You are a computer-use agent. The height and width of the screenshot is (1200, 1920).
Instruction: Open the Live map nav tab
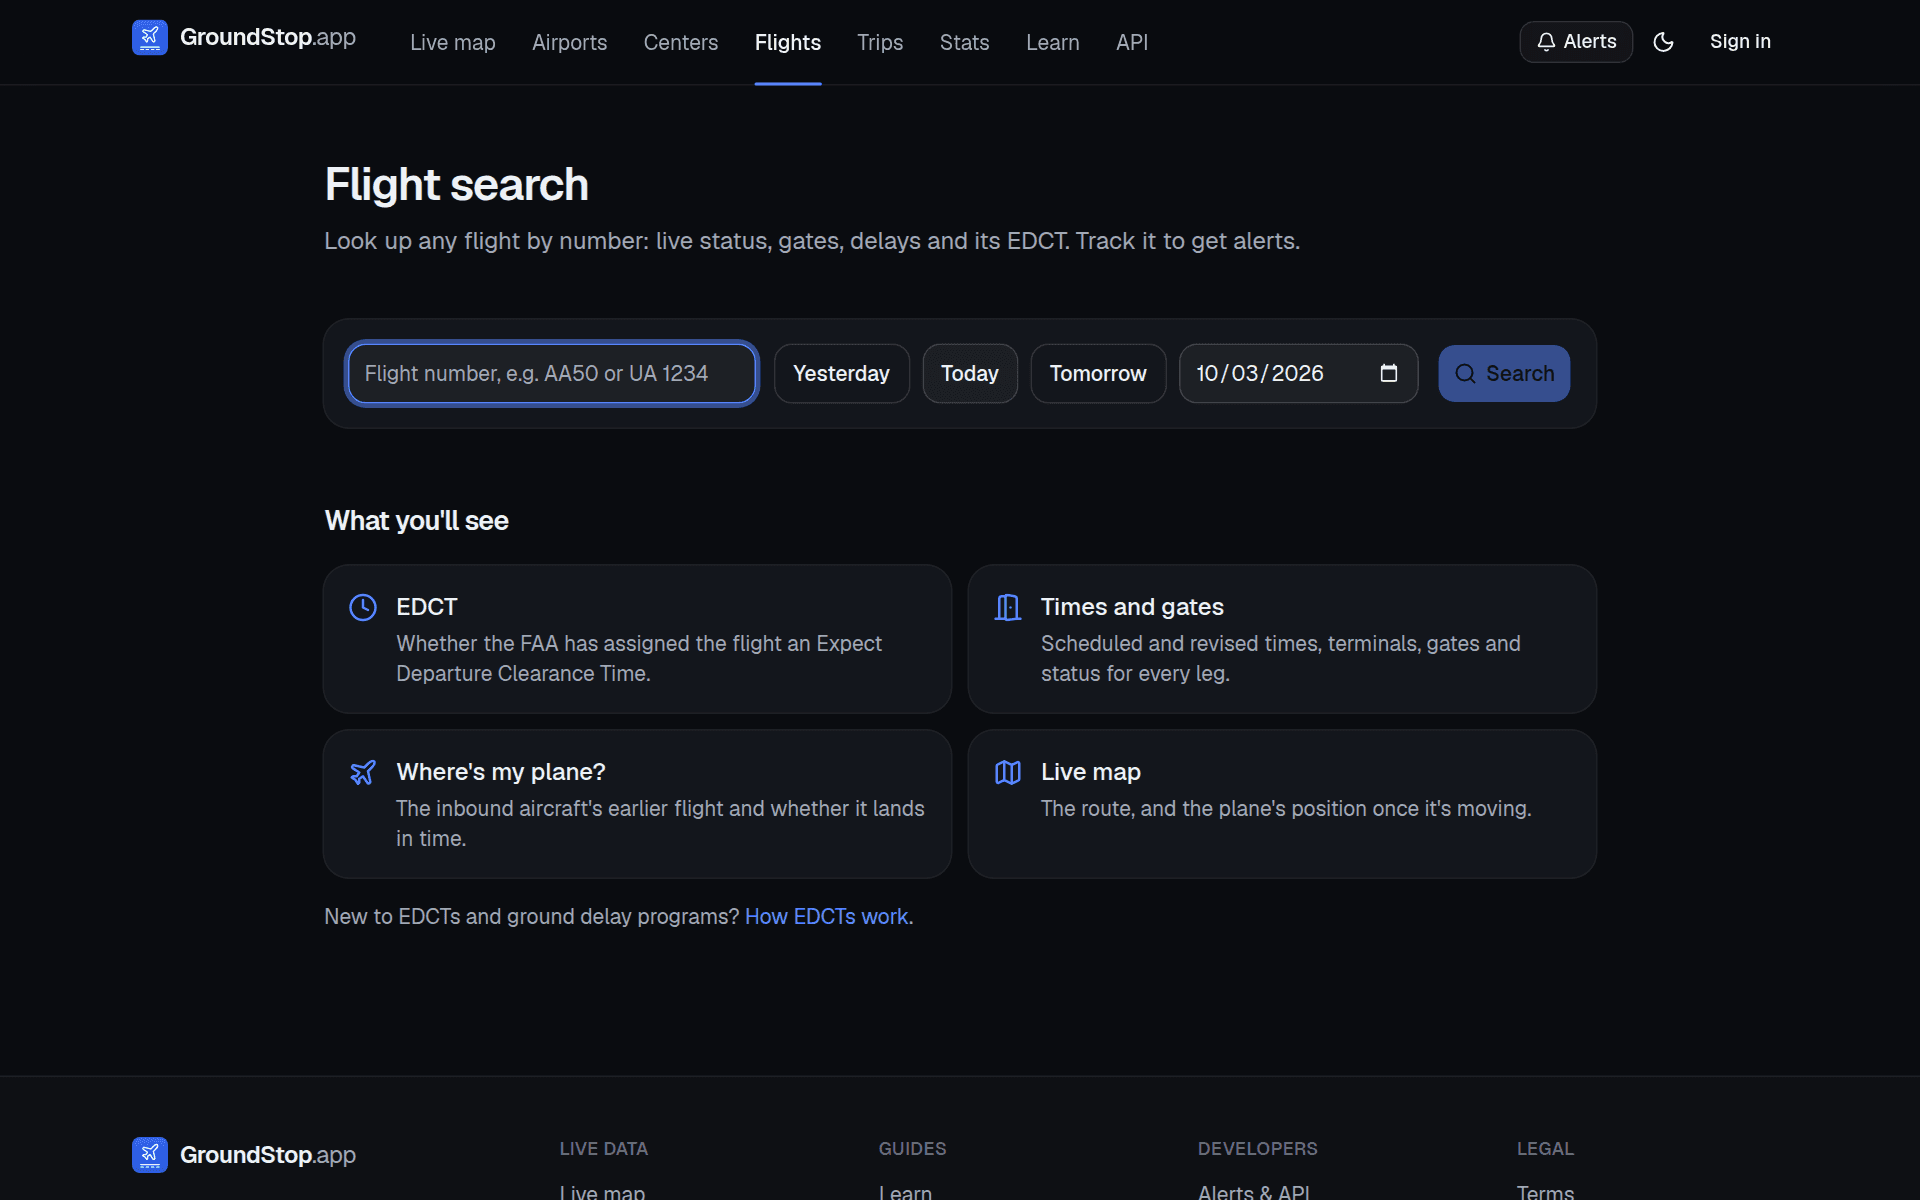453,42
